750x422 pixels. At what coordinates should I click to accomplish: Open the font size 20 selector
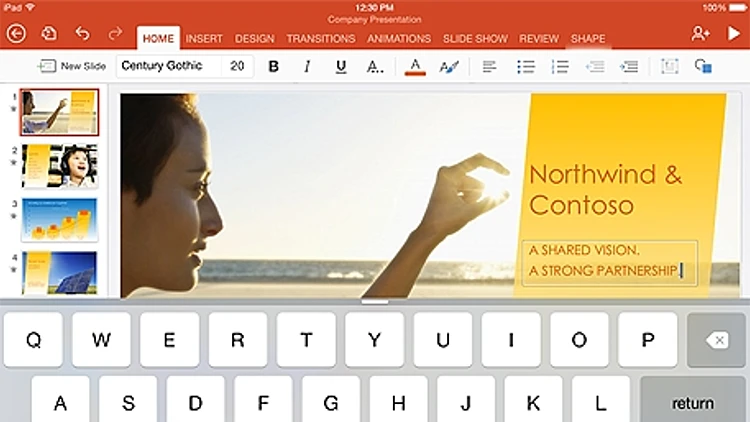pyautogui.click(x=237, y=67)
